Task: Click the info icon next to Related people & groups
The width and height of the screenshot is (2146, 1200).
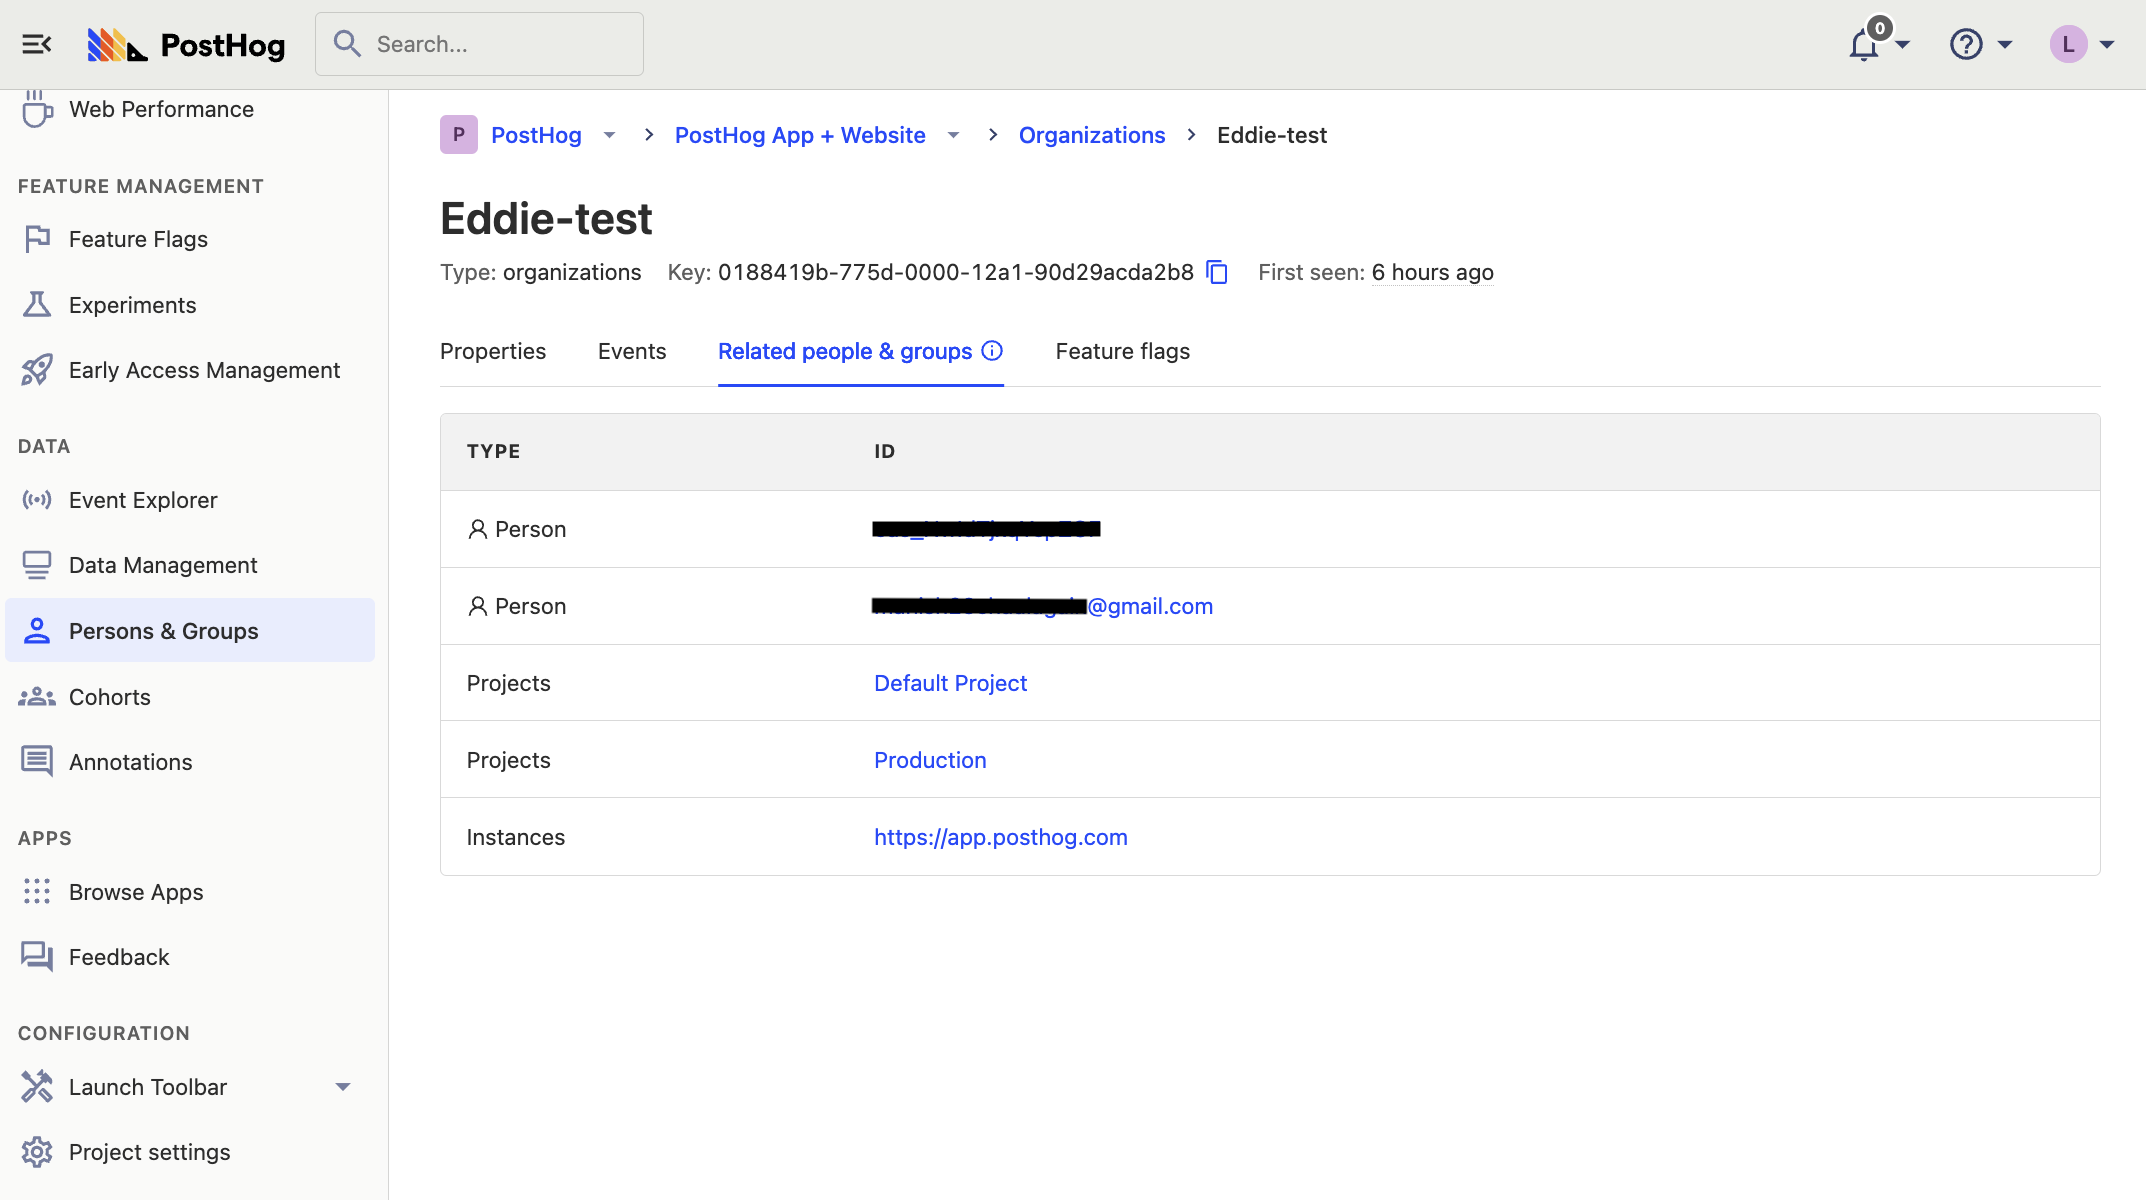Action: pyautogui.click(x=992, y=351)
